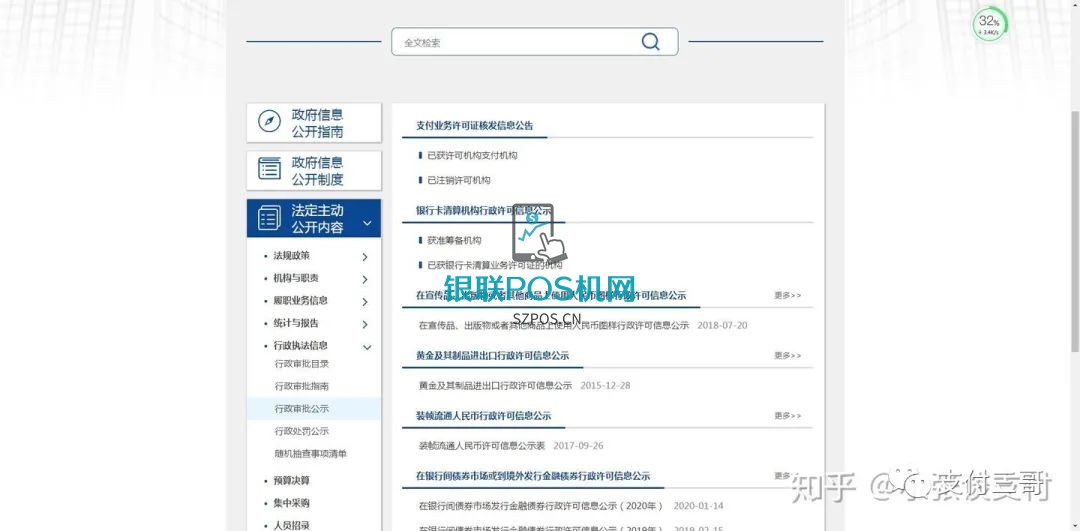Expand the 机构与职责 arrow
Viewport: 1080px width, 531px height.
pyautogui.click(x=364, y=280)
